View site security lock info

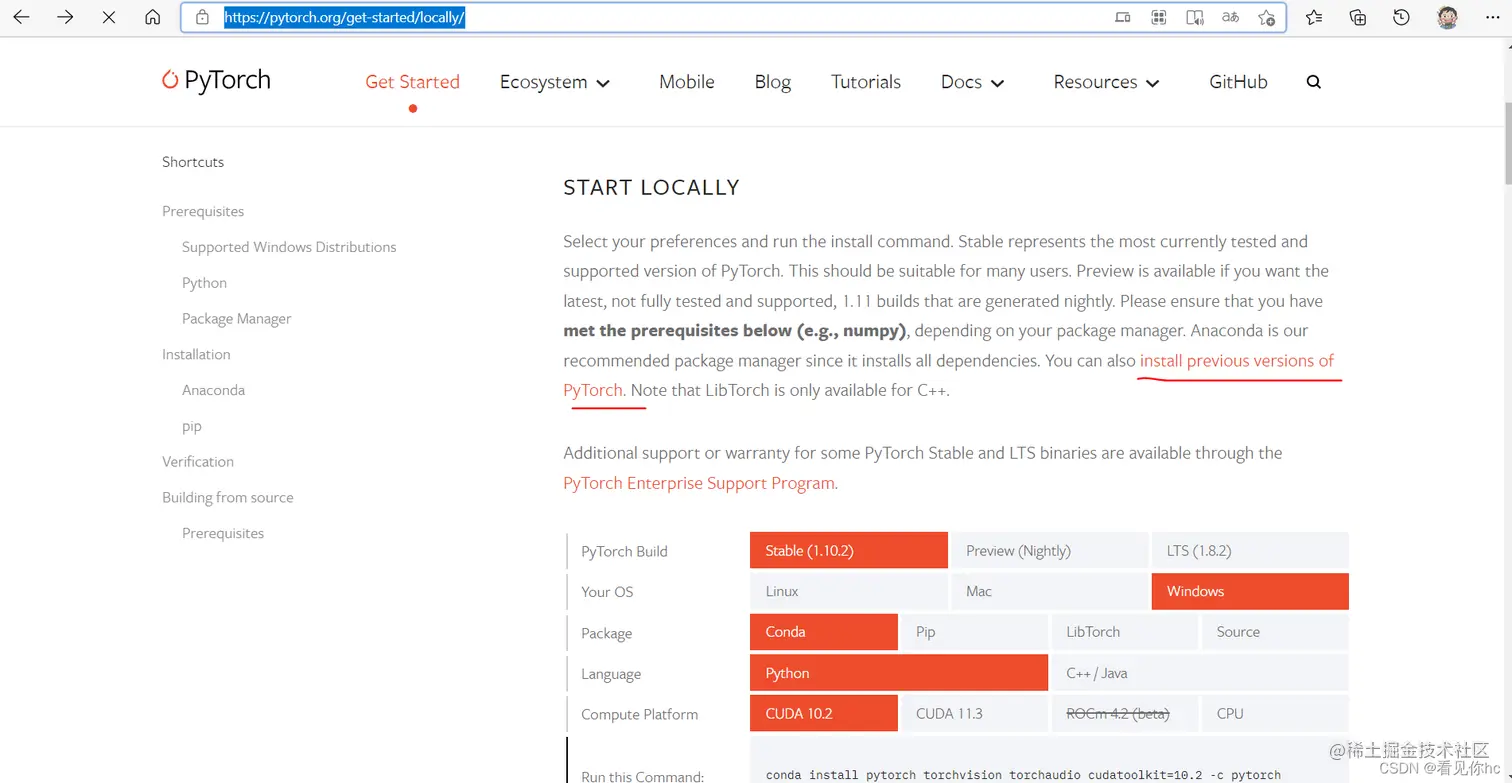pos(202,17)
